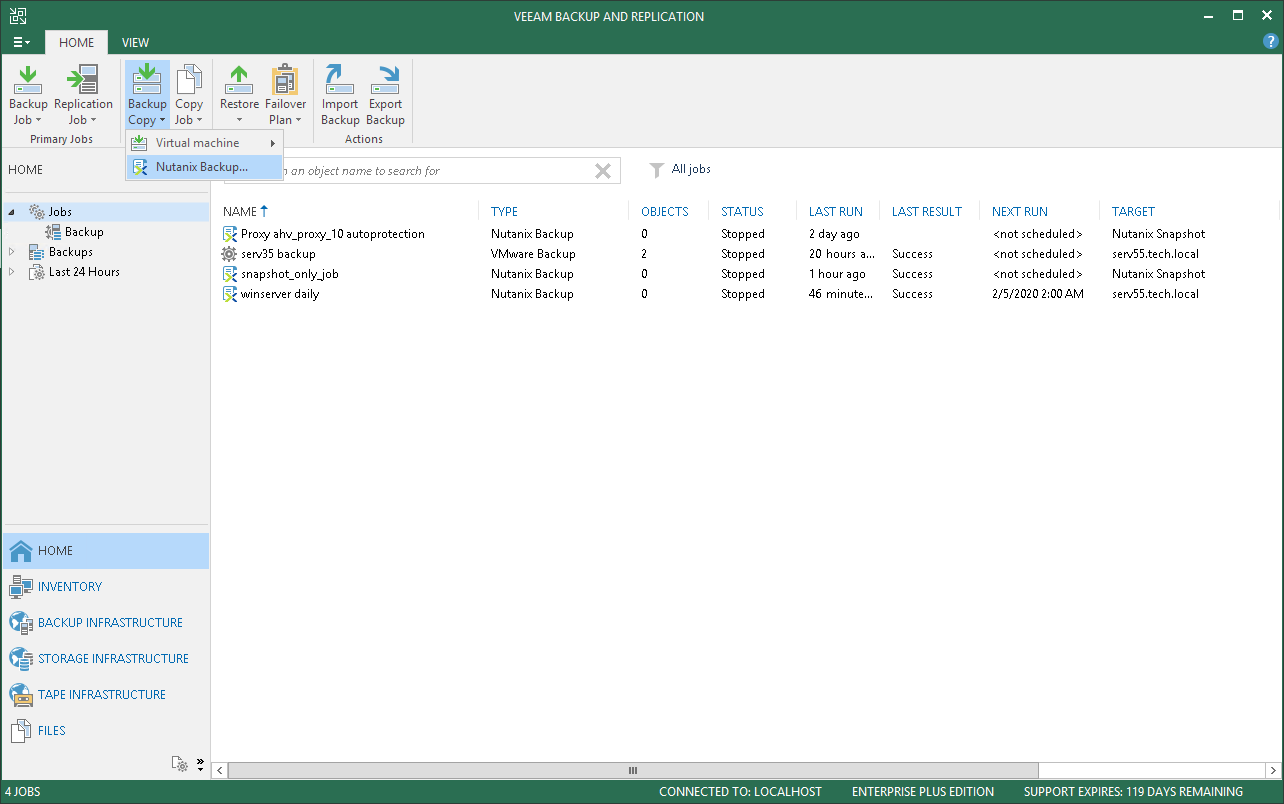This screenshot has height=804, width=1284.
Task: Open the STORAGE INFRASTRUCTURE pane
Action: pyautogui.click(x=106, y=659)
